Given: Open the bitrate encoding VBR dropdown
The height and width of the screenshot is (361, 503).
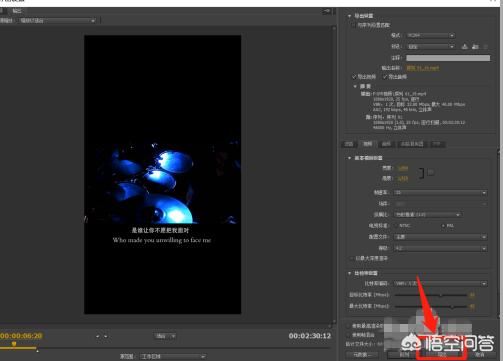Looking at the screenshot, I should [440, 283].
